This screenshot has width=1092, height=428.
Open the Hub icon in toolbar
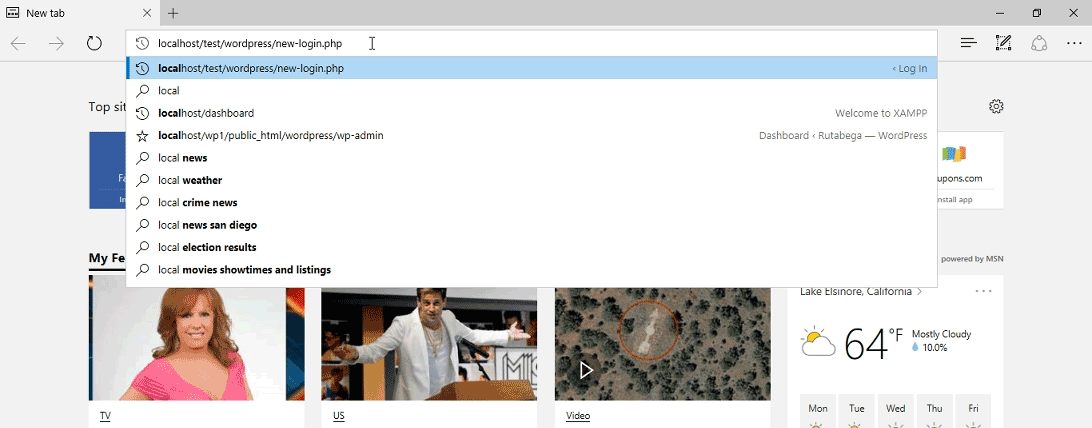coord(968,43)
